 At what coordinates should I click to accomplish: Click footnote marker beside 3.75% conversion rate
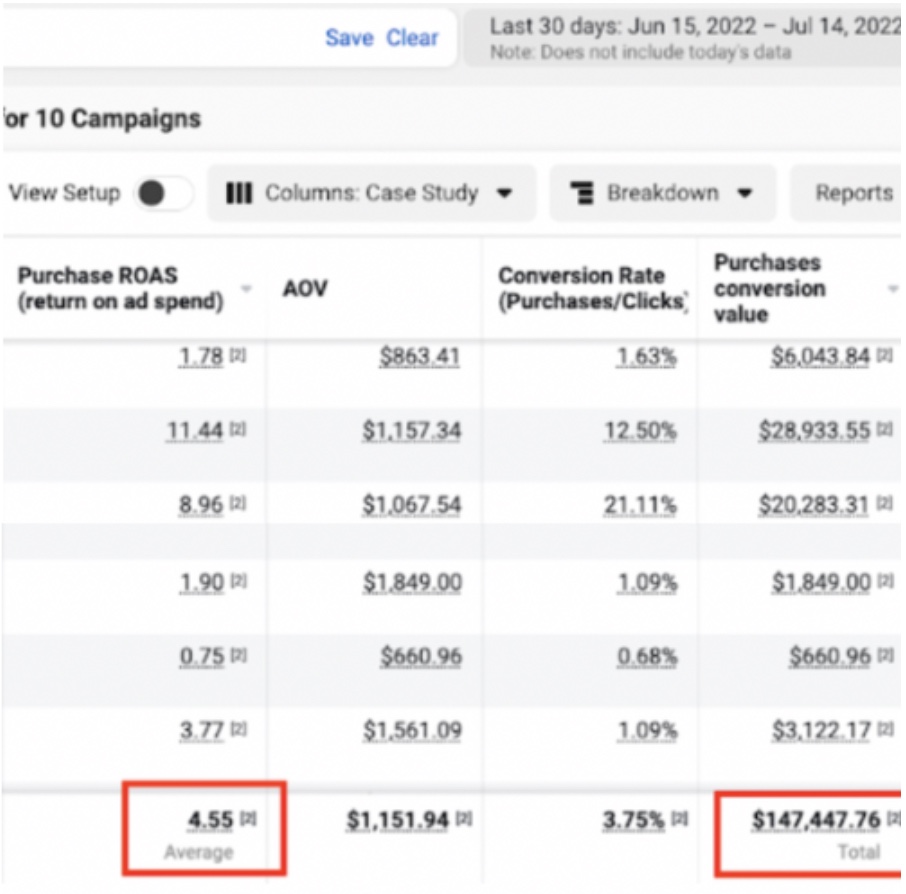pos(679,820)
